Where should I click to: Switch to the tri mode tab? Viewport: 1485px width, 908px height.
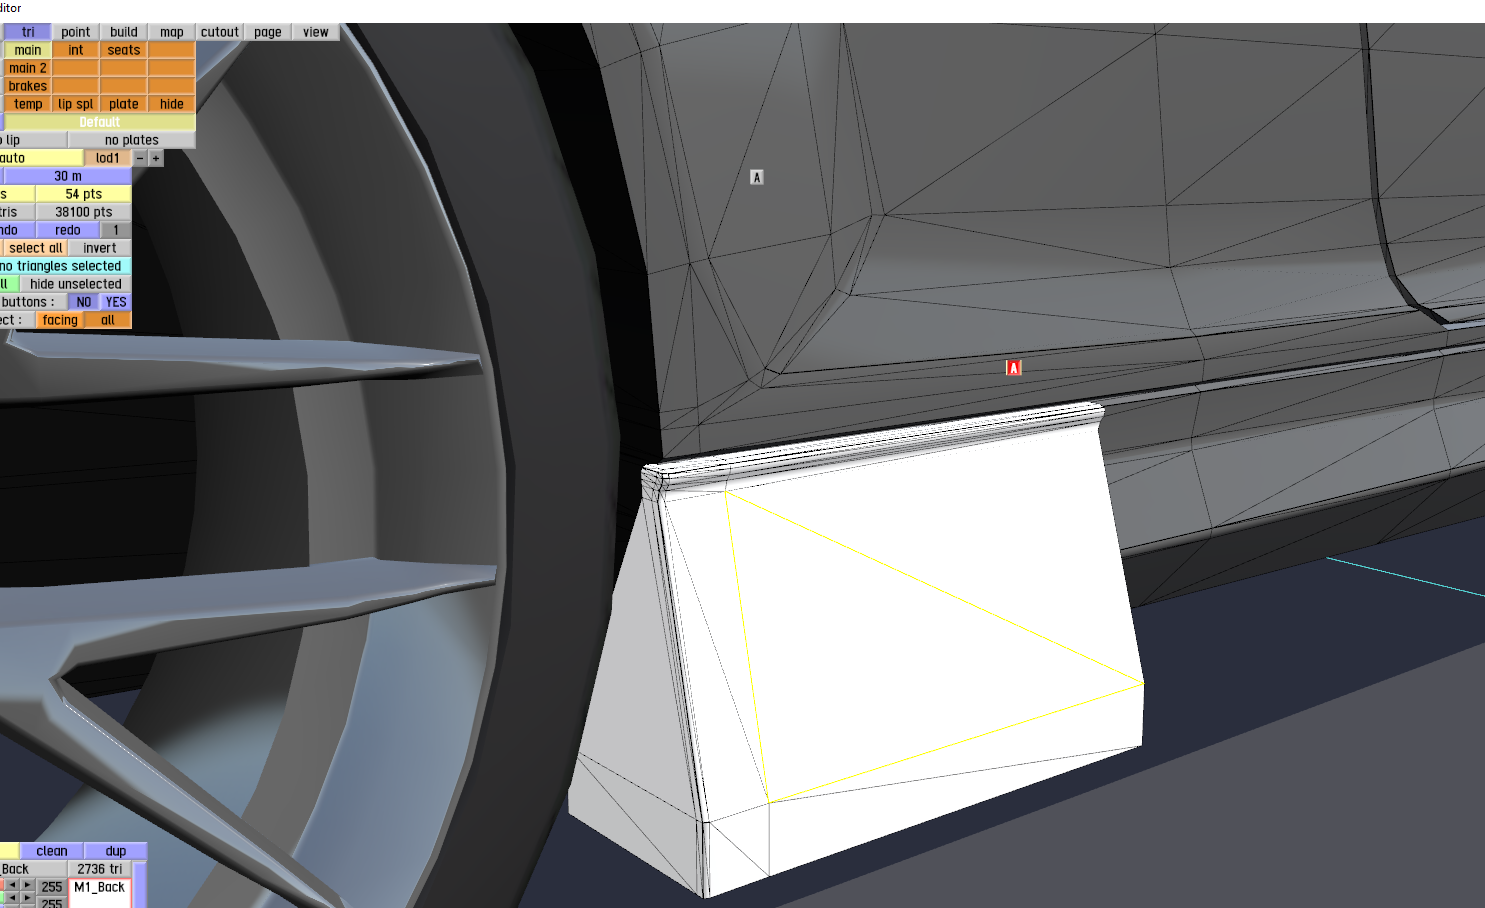(28, 32)
